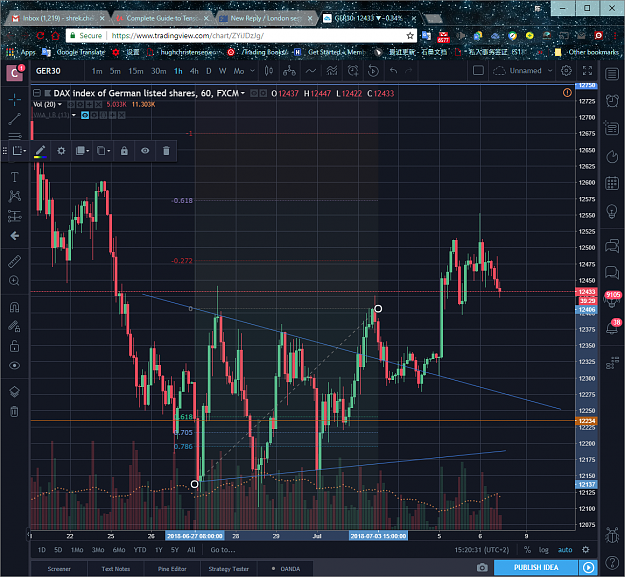Open the chart properties gear icon
Screen dimensions: 625x577
(566, 71)
